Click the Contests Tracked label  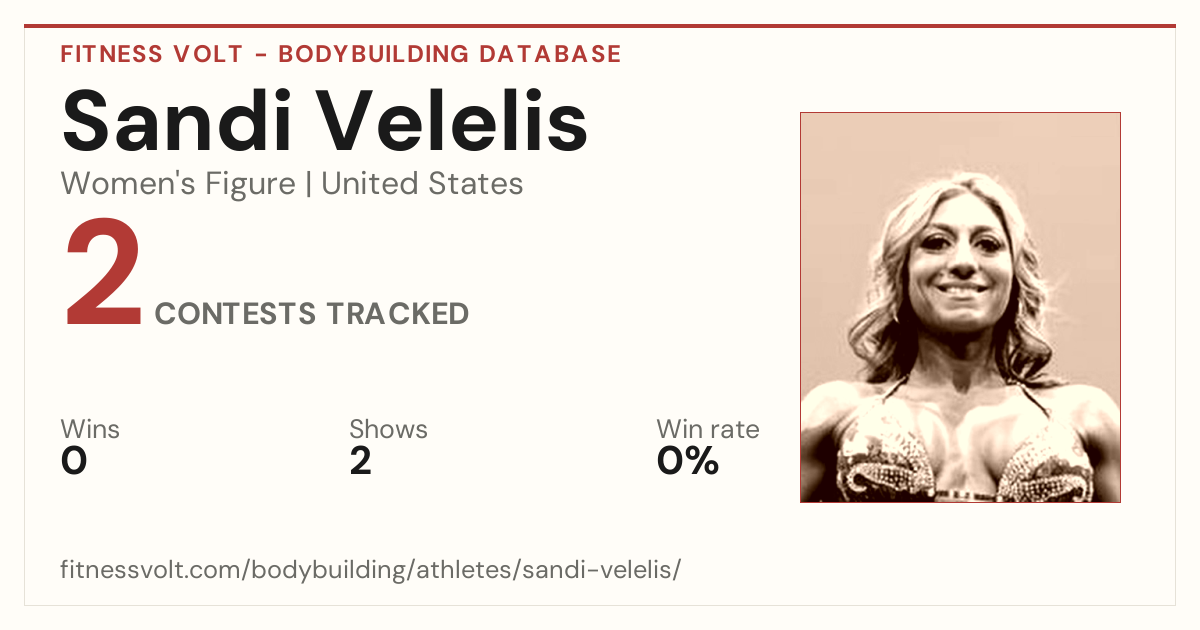[312, 313]
